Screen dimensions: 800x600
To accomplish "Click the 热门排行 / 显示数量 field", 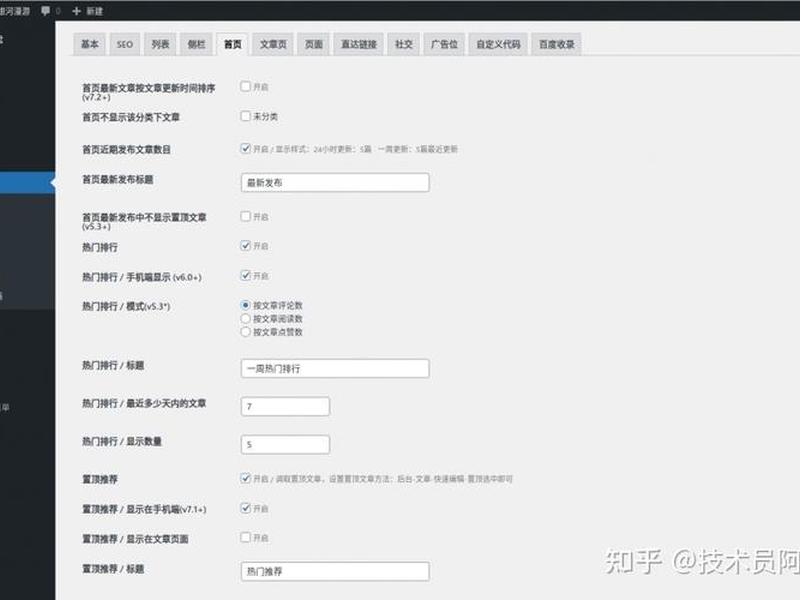I will [285, 444].
